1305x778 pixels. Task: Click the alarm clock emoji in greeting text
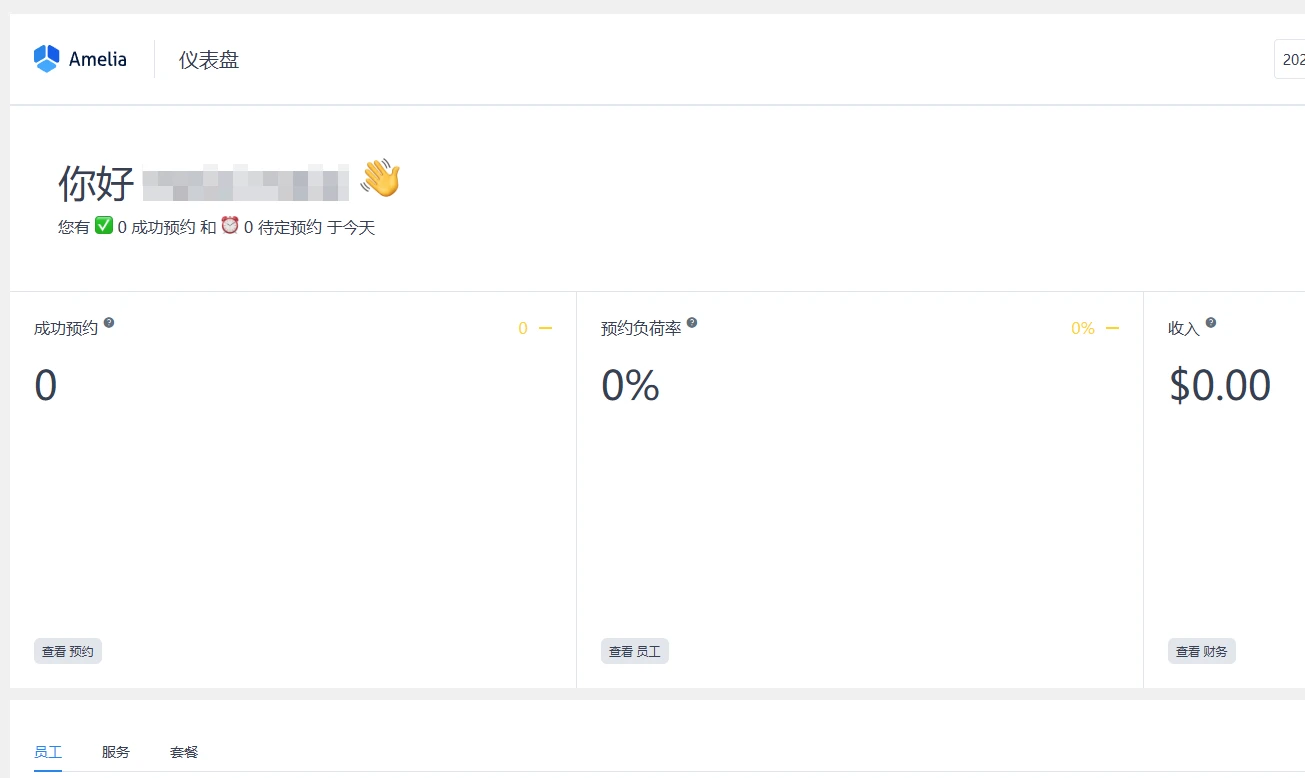(x=230, y=226)
